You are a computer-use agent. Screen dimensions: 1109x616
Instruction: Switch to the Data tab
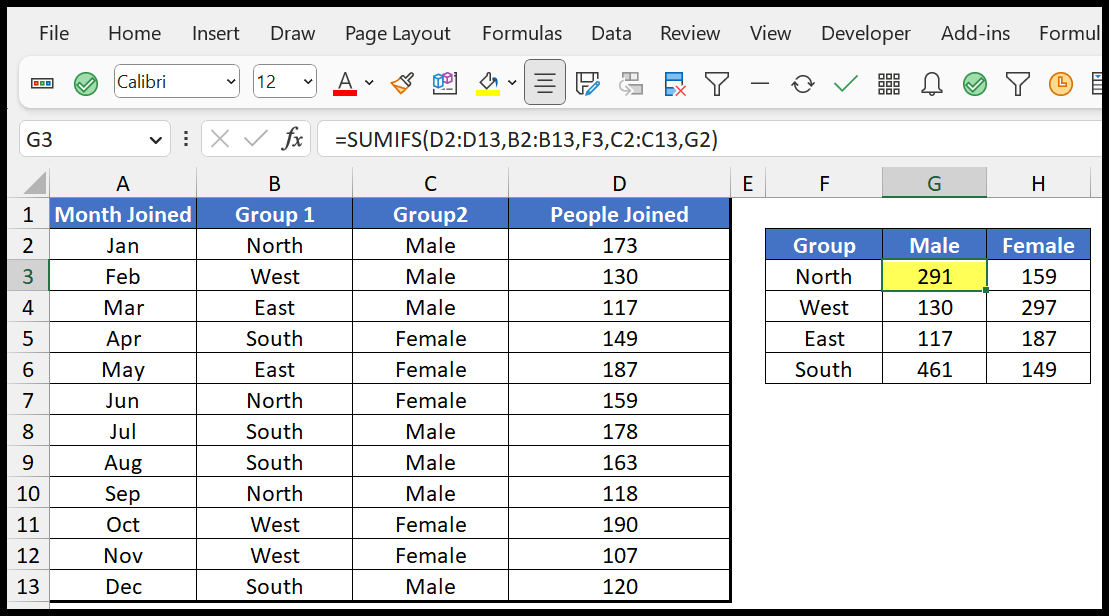611,33
